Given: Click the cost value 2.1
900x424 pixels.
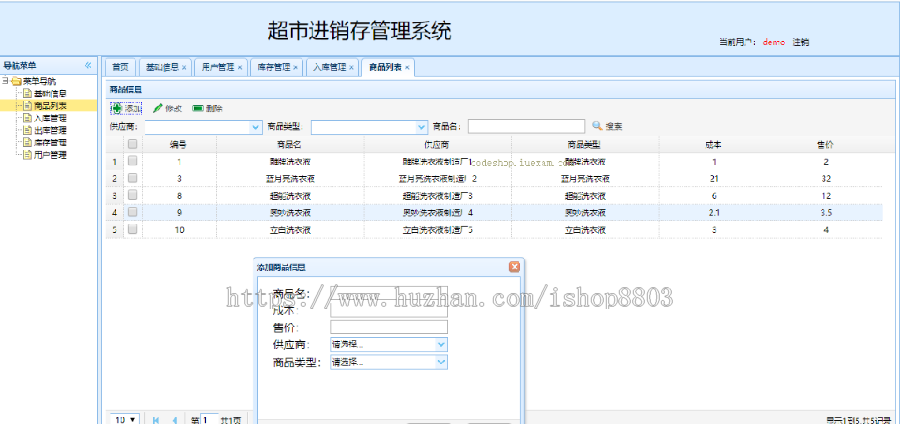Looking at the screenshot, I should 714,212.
